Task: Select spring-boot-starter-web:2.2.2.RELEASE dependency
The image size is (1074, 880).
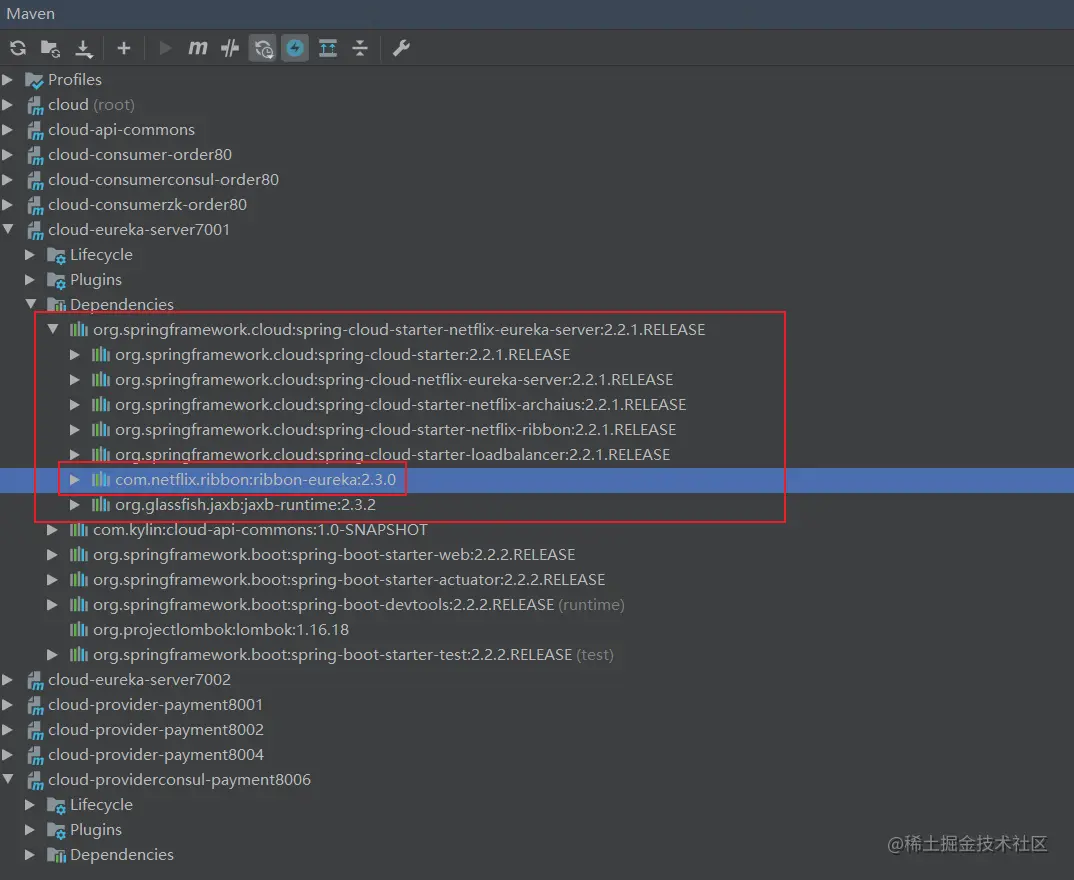Action: pos(334,555)
